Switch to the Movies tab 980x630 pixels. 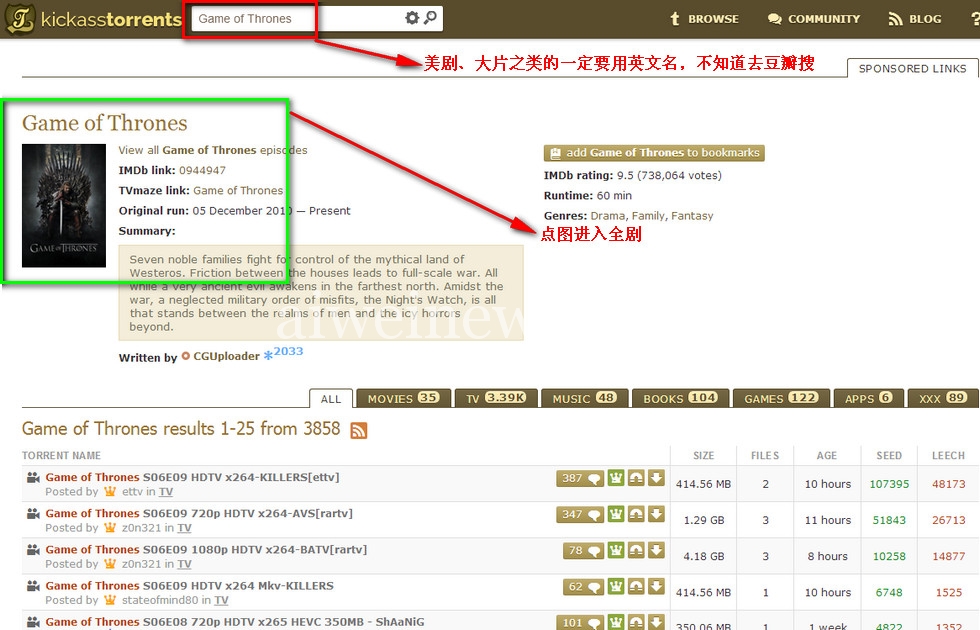tap(403, 398)
